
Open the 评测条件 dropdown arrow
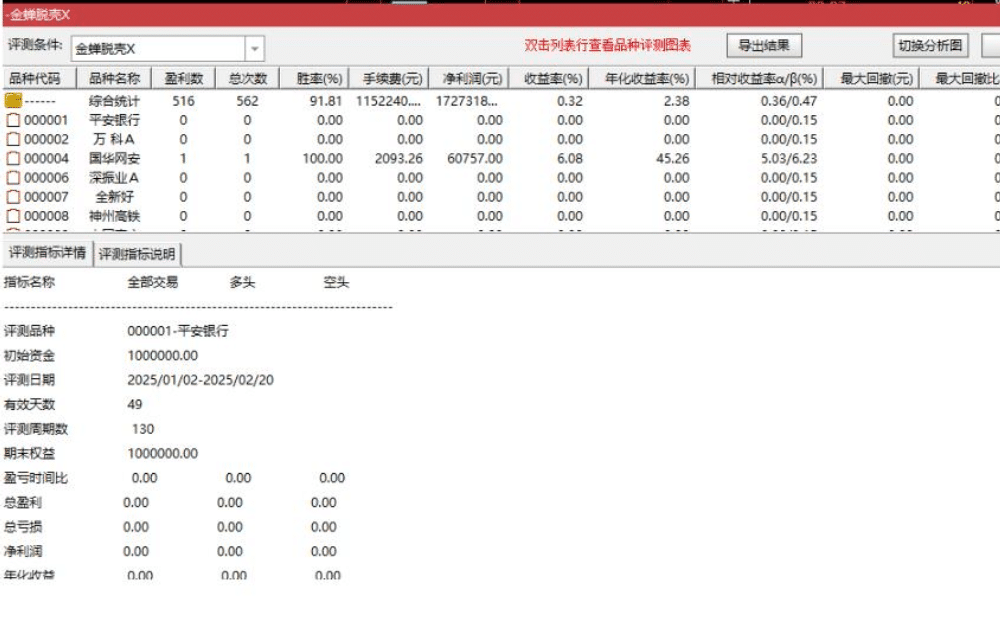[x=254, y=48]
